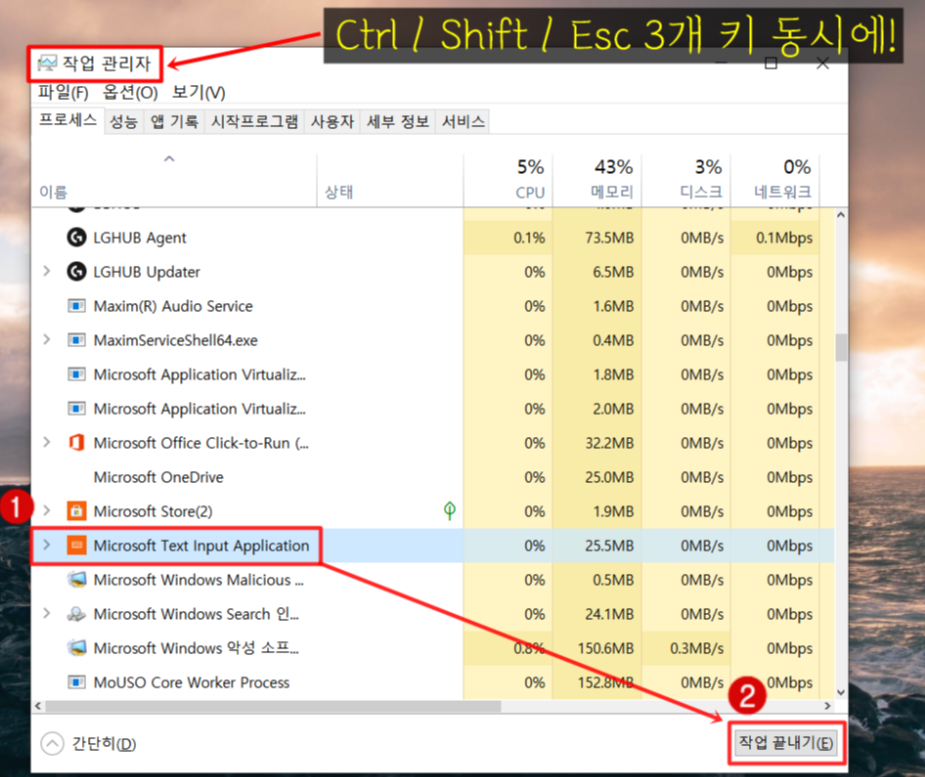Expand the MaximServiceShell64.exe group
925x777 pixels.
tap(47, 340)
